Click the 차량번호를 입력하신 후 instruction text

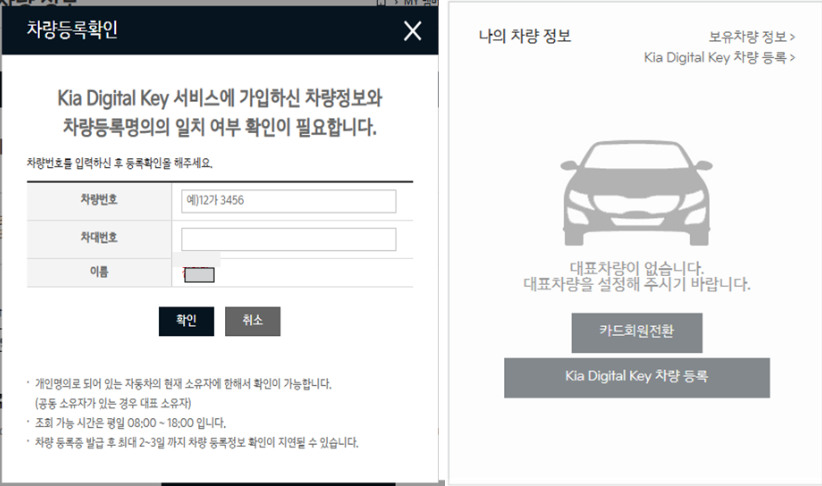coord(120,163)
